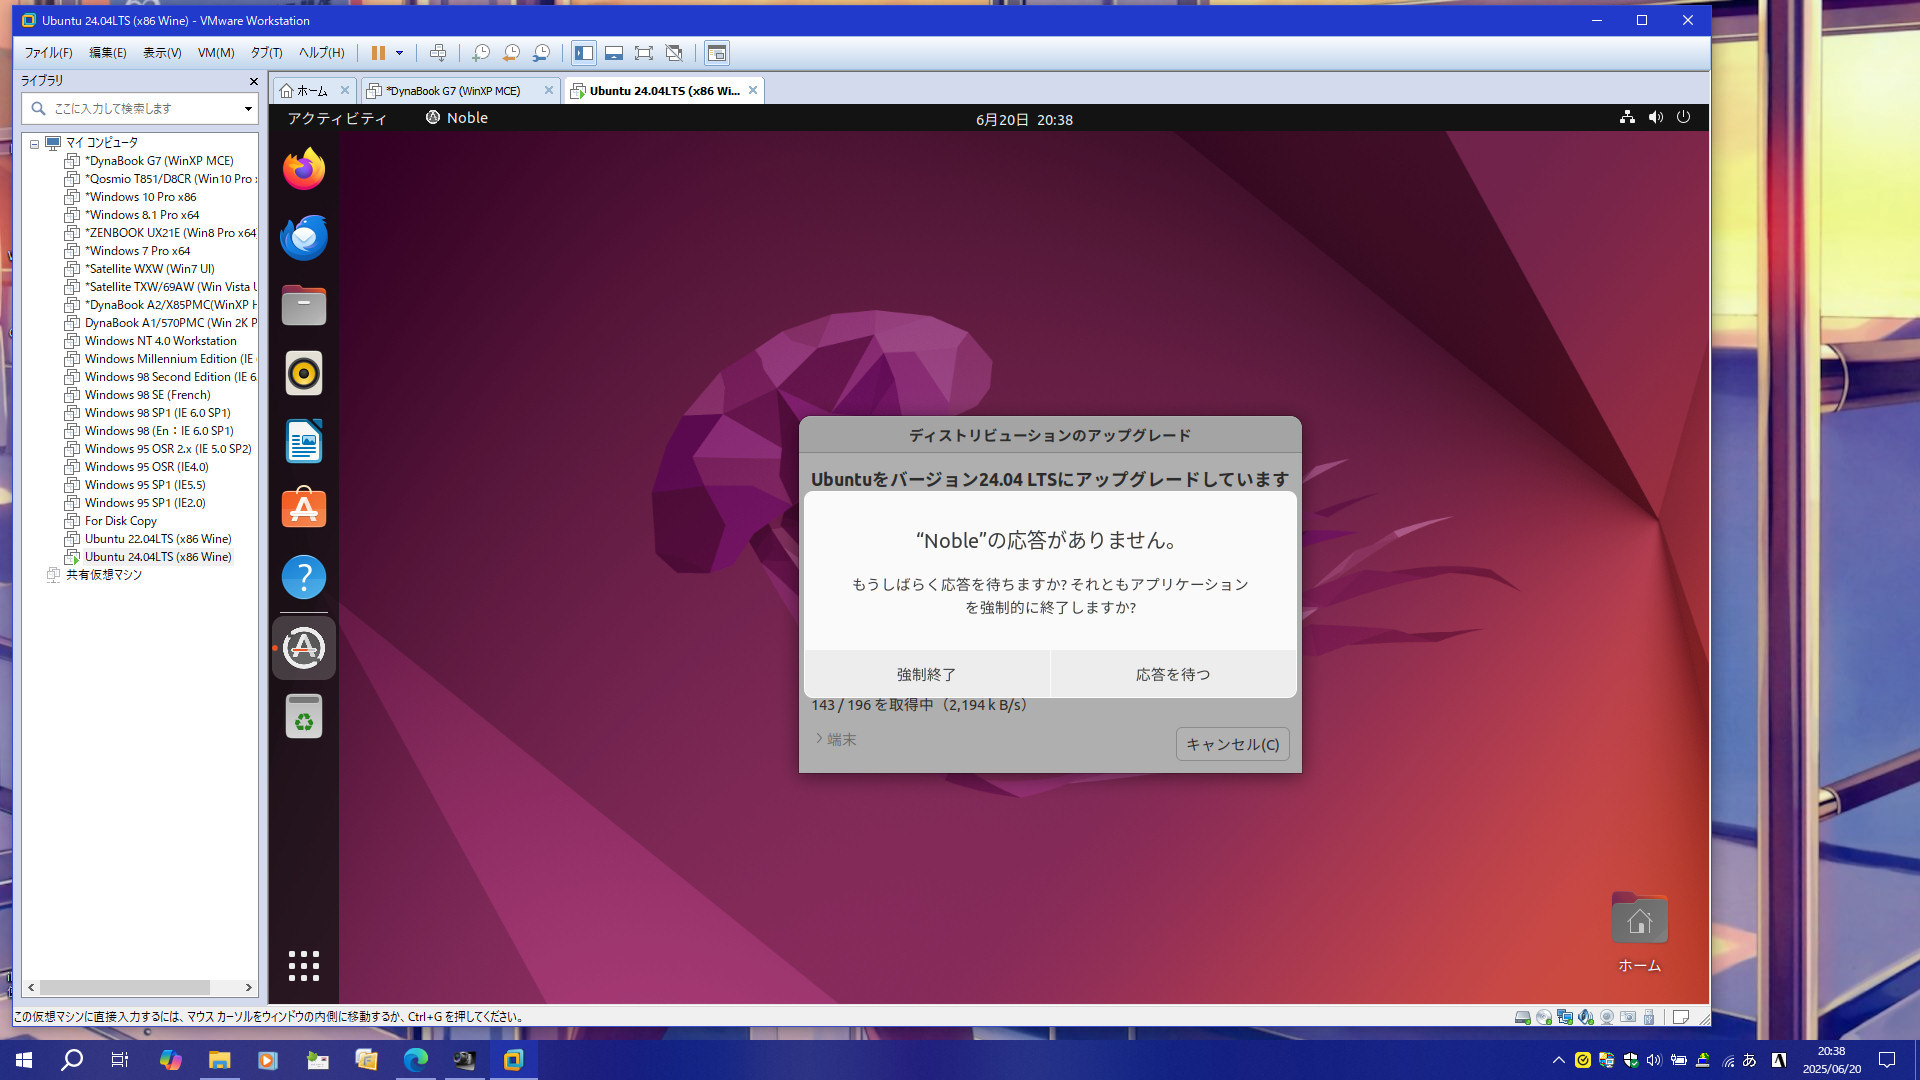Click the console view toolbar icon

(x=717, y=53)
